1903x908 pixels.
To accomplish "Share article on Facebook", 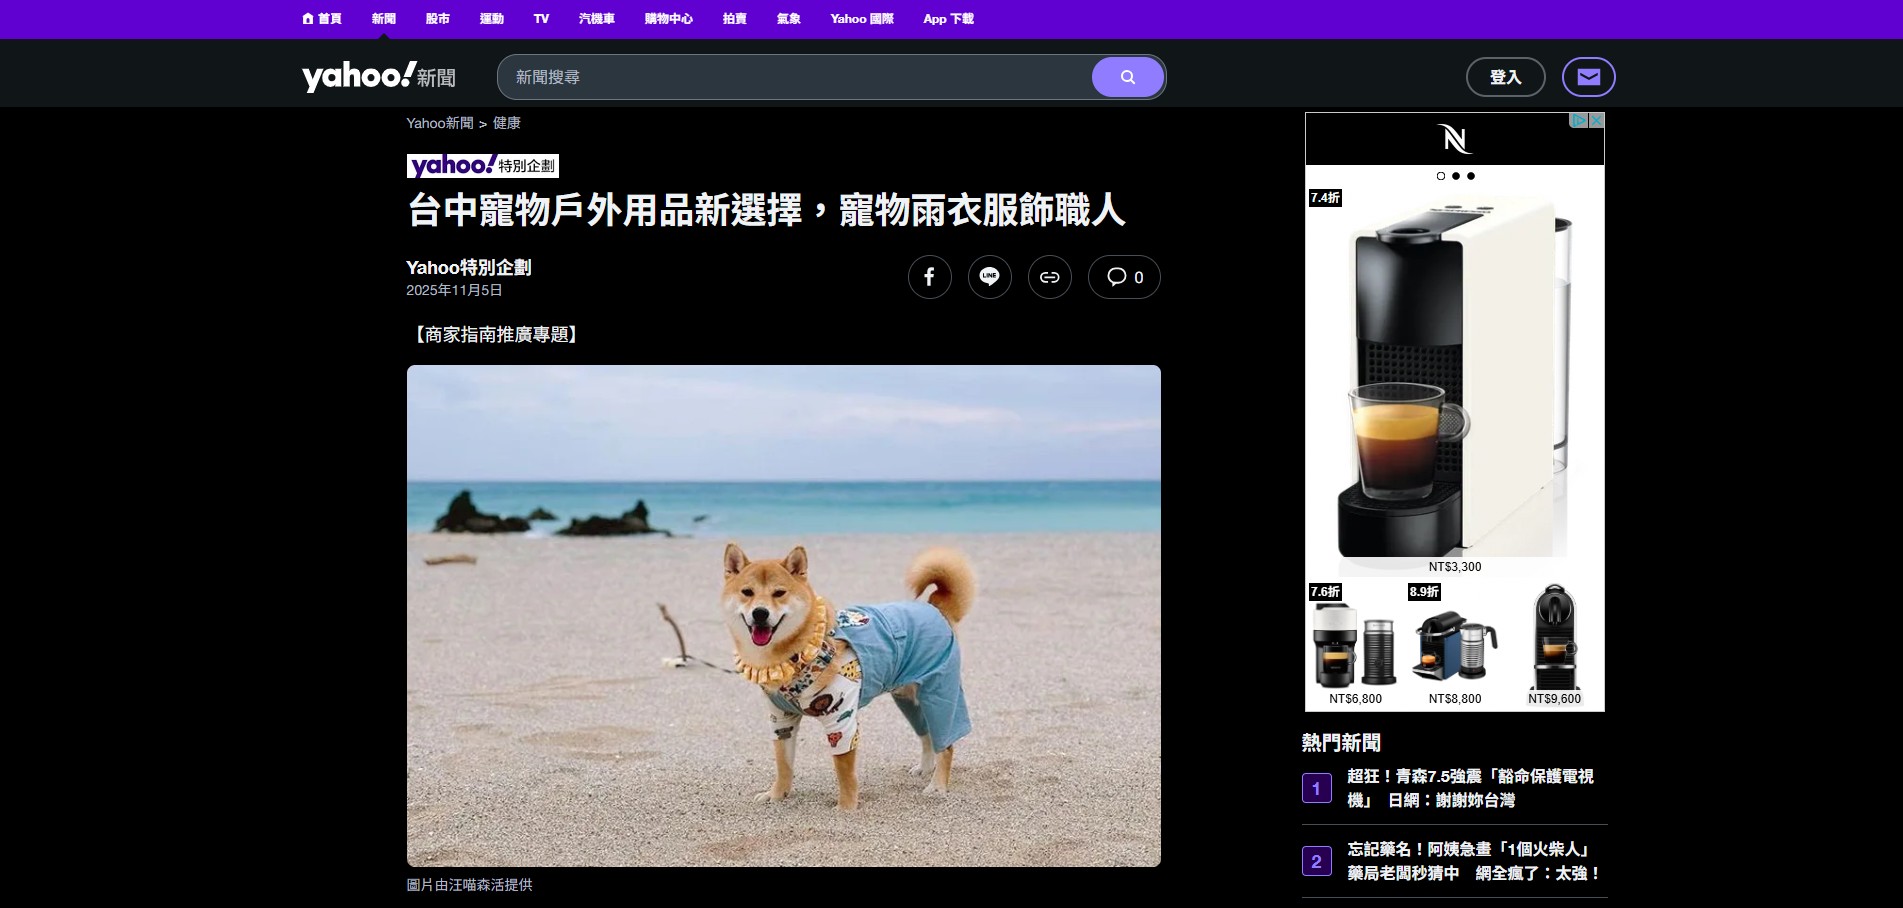I will (929, 277).
